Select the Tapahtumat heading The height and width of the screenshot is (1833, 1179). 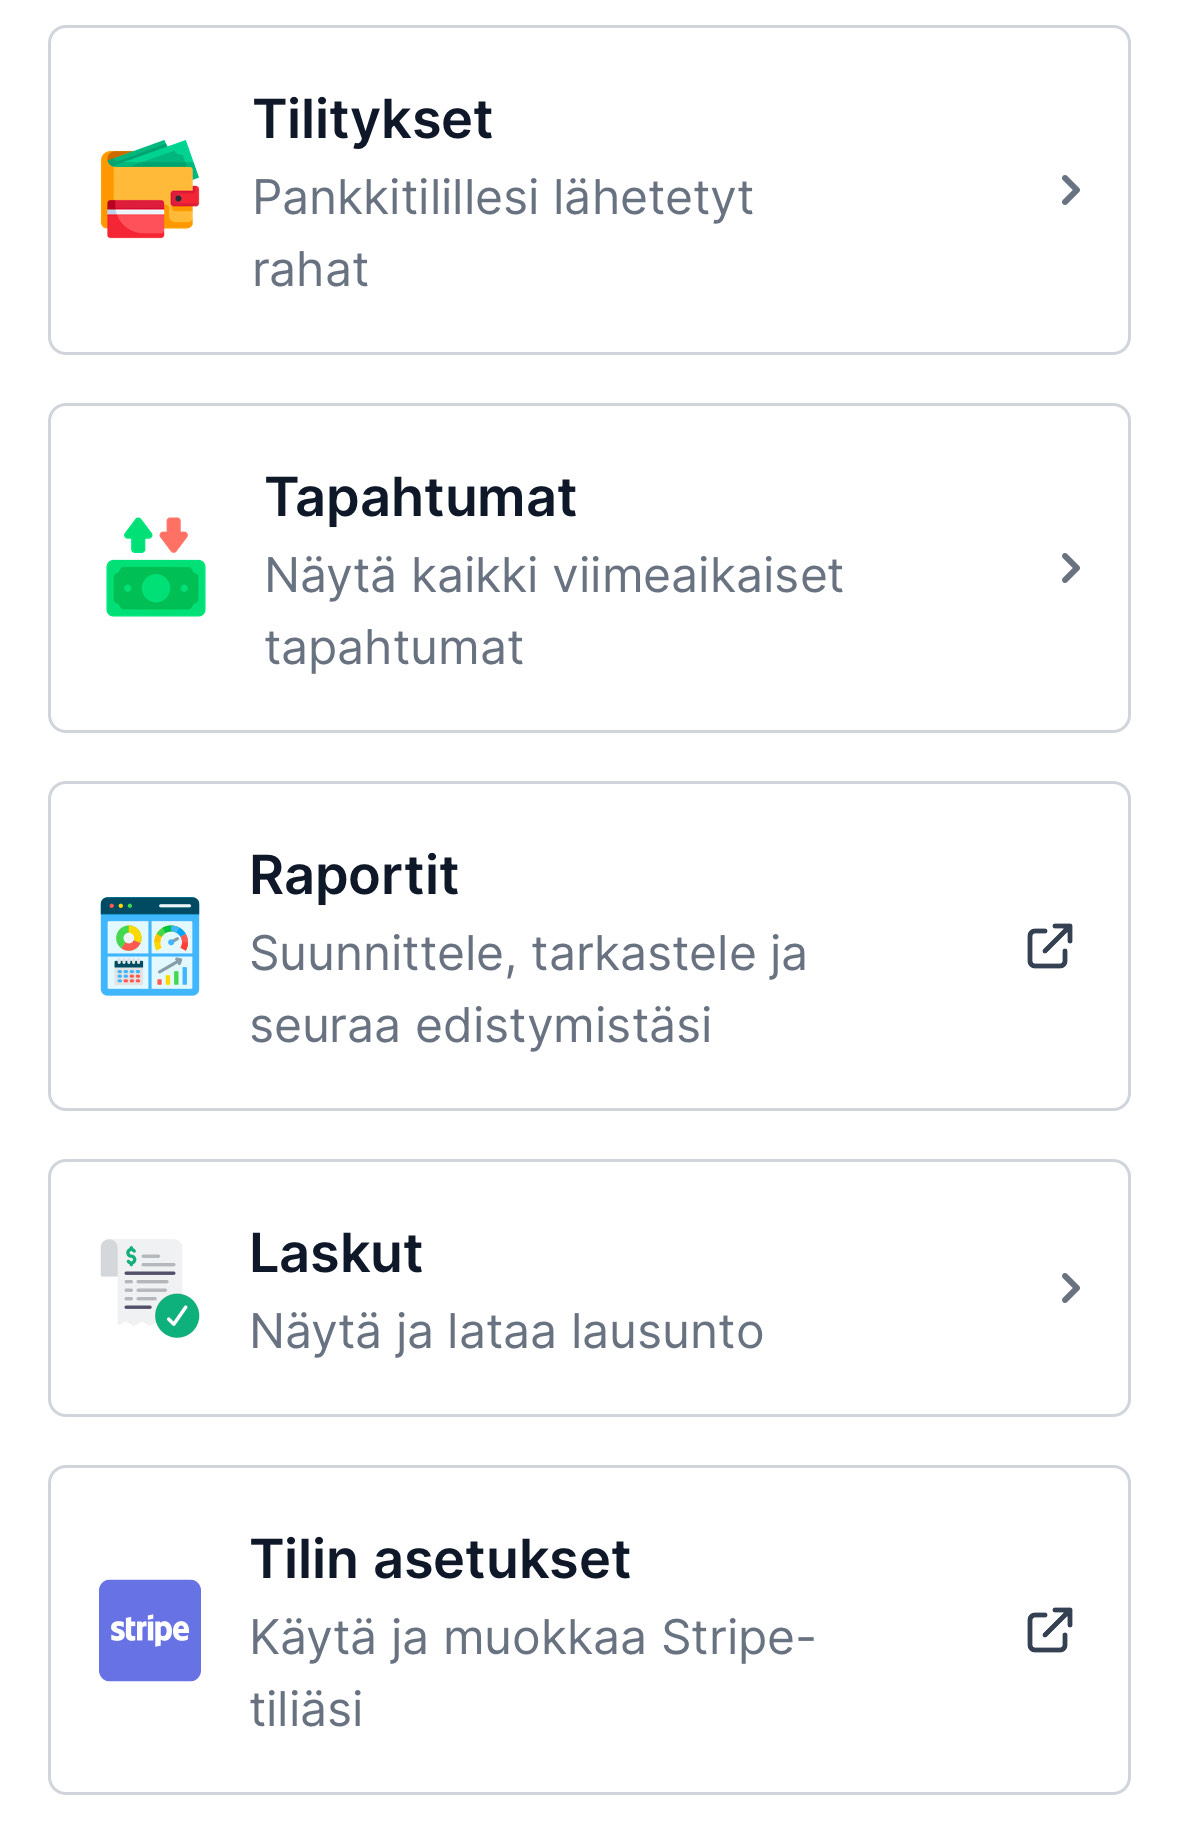click(x=420, y=498)
